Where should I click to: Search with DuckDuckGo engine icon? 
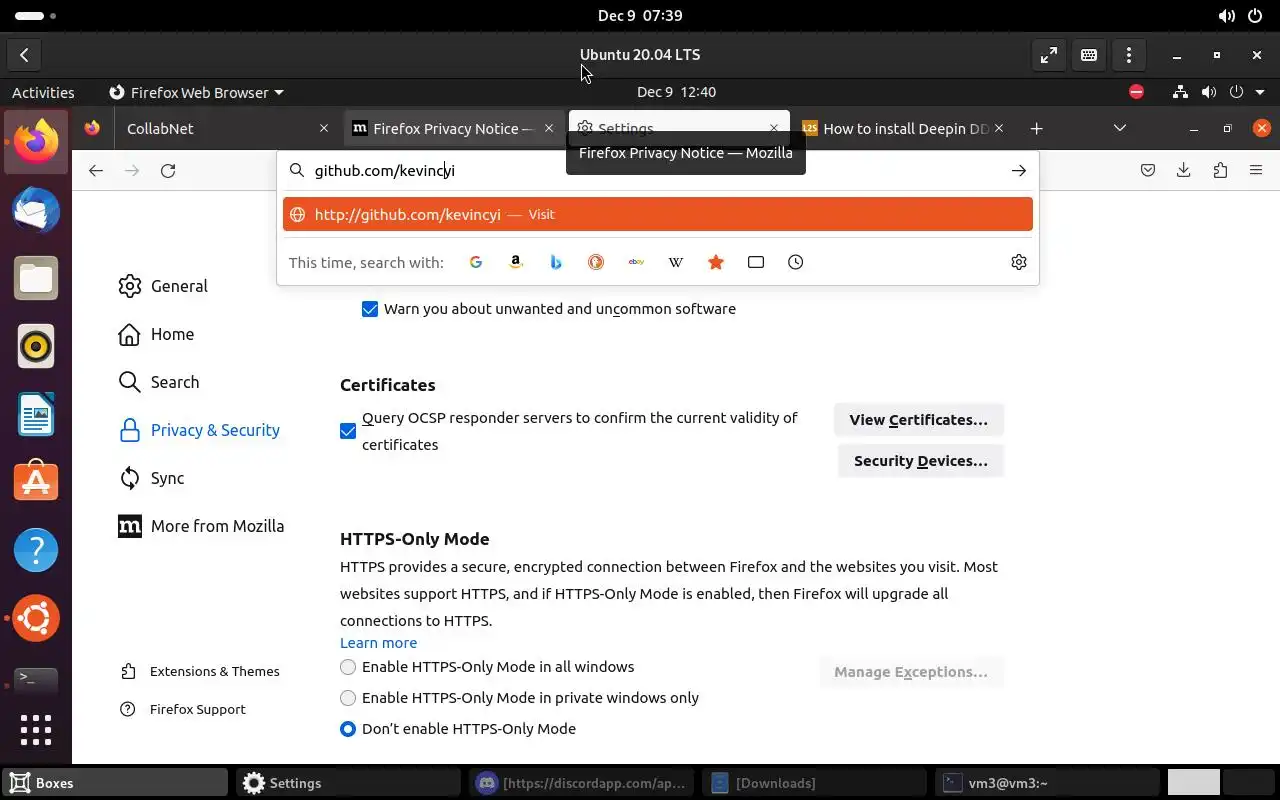(x=596, y=262)
